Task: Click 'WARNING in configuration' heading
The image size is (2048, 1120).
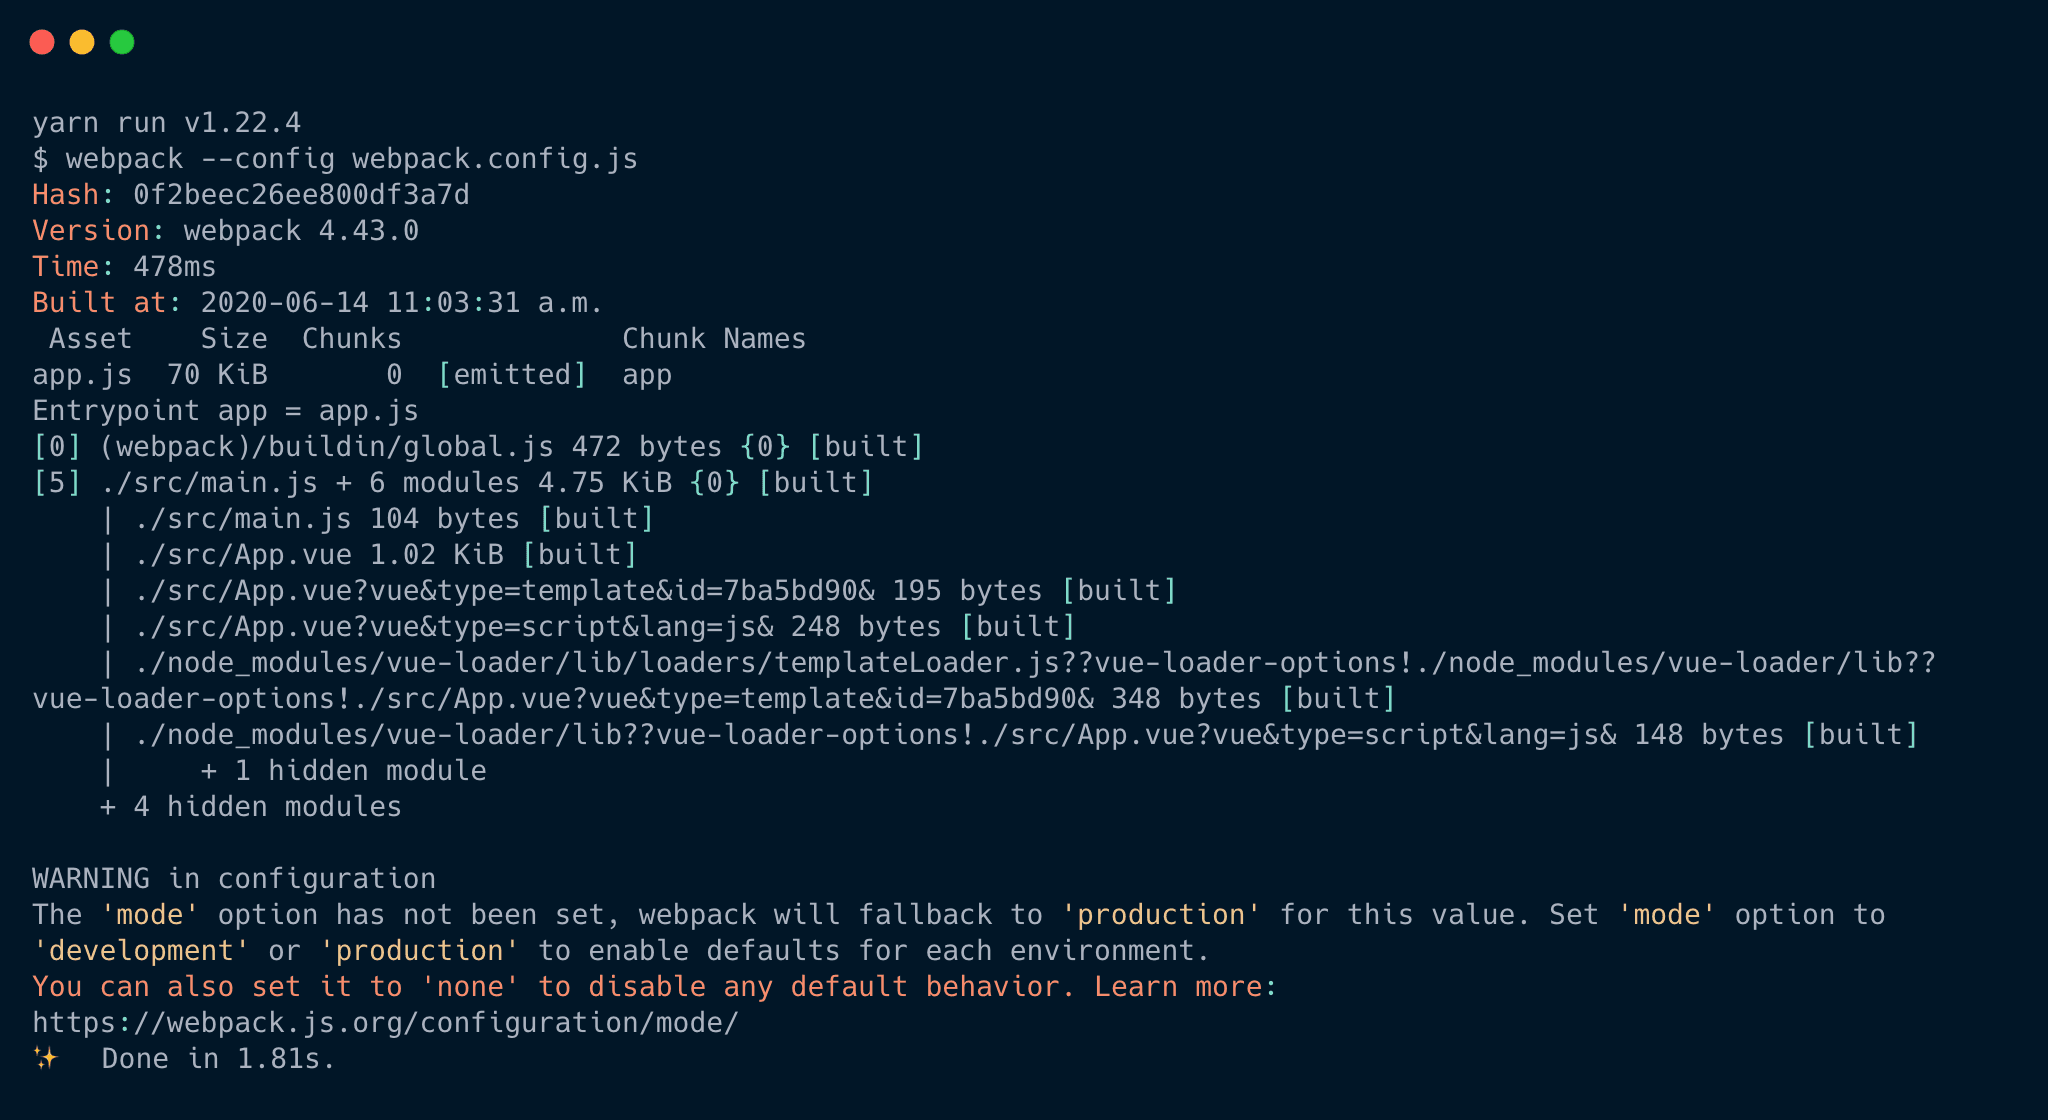Action: (x=234, y=879)
